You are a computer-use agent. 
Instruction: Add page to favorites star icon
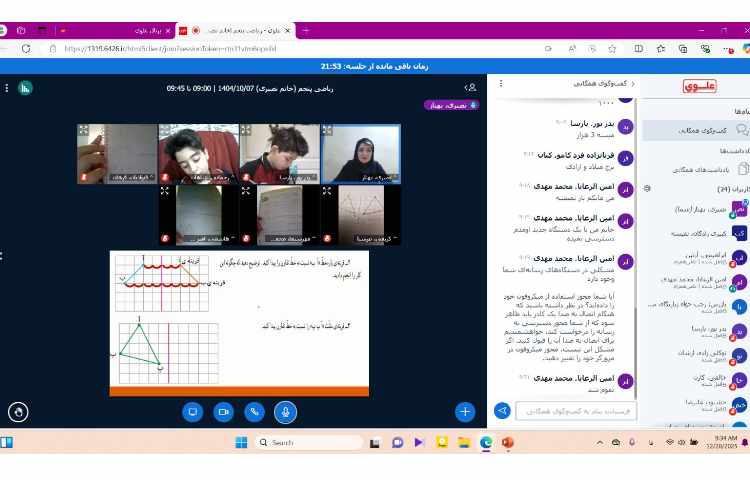click(x=612, y=49)
